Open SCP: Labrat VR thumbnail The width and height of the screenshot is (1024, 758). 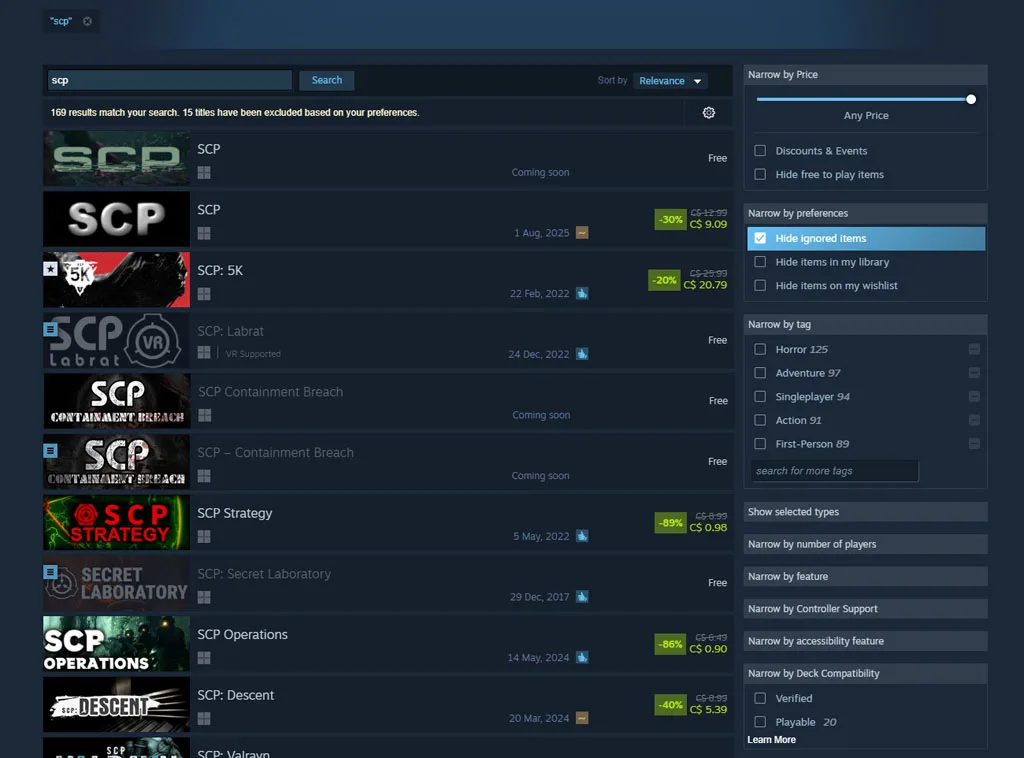click(117, 340)
